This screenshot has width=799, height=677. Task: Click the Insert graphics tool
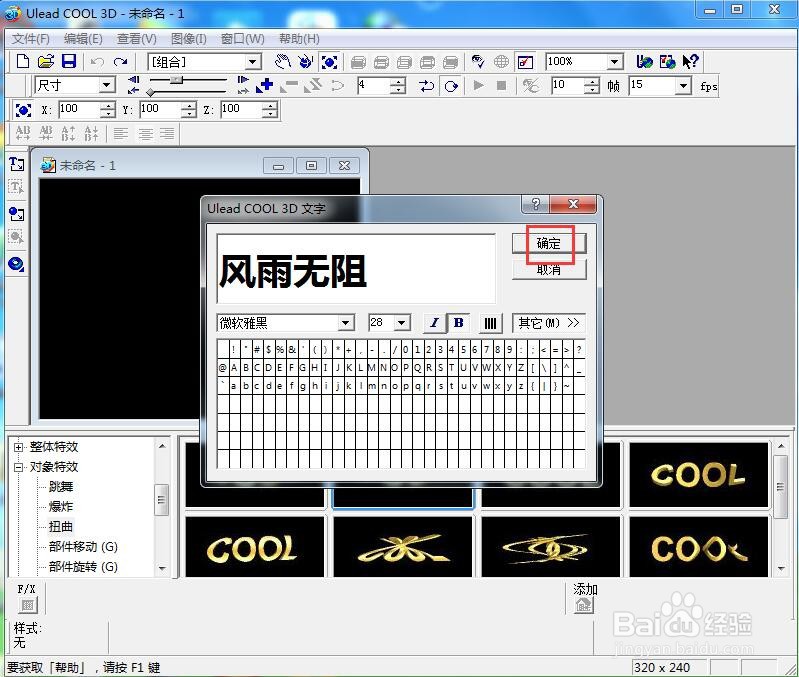[16, 214]
